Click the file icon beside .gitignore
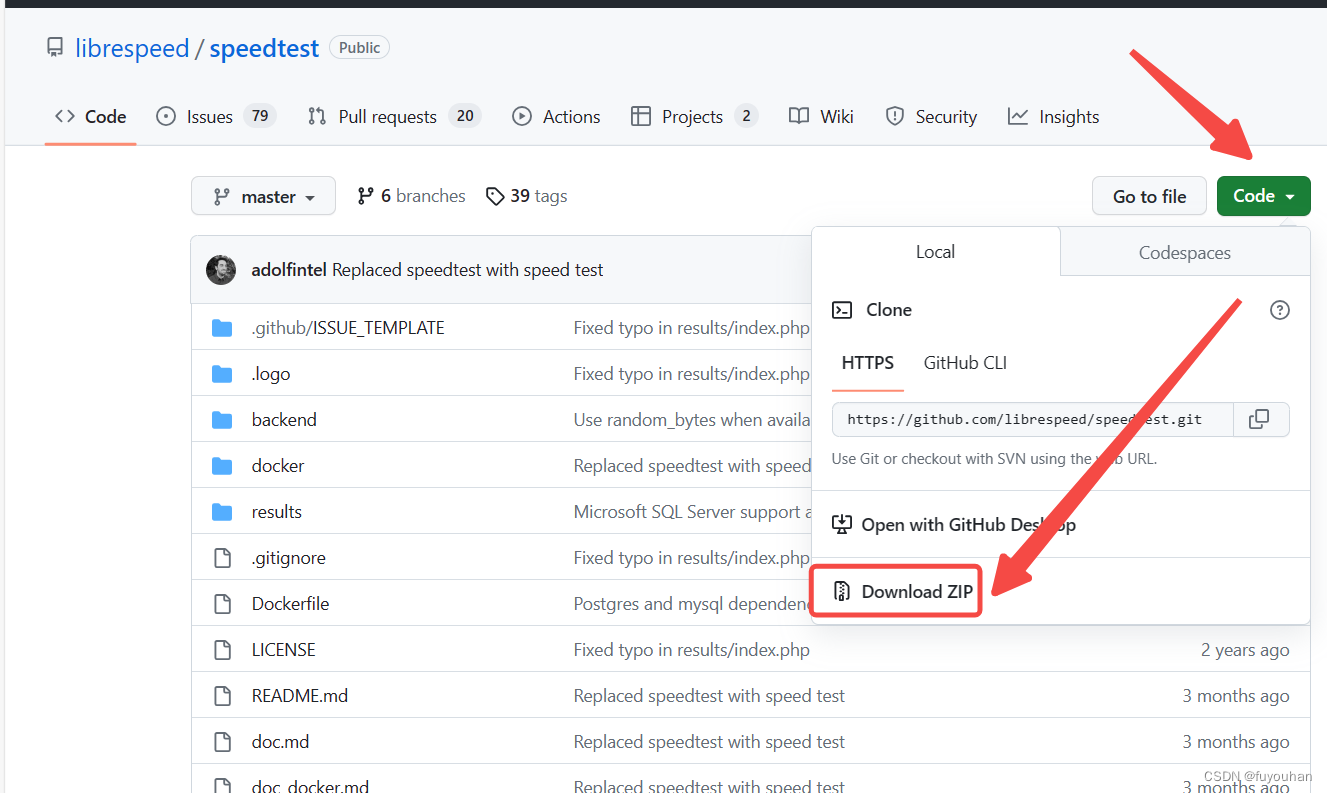This screenshot has height=793, width=1327. pos(223,558)
